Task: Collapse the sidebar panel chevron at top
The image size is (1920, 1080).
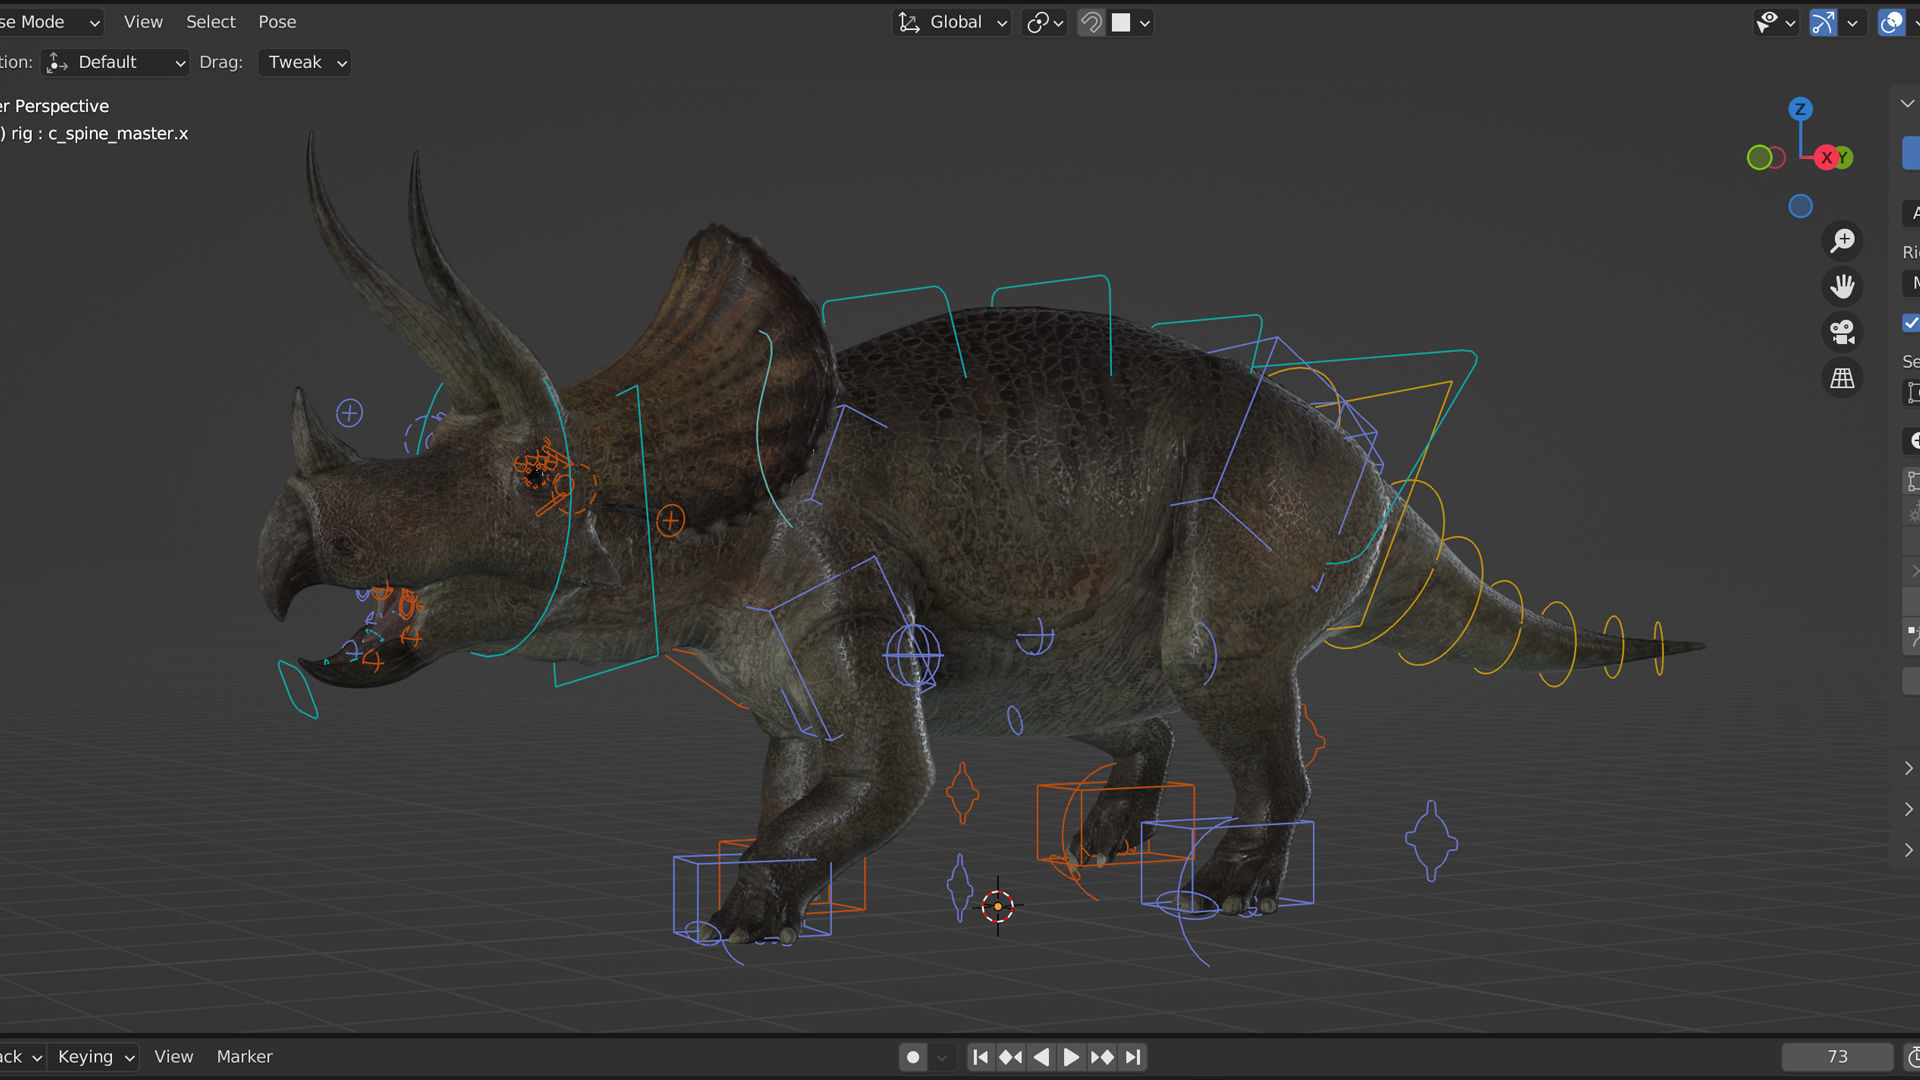Action: [x=1907, y=103]
